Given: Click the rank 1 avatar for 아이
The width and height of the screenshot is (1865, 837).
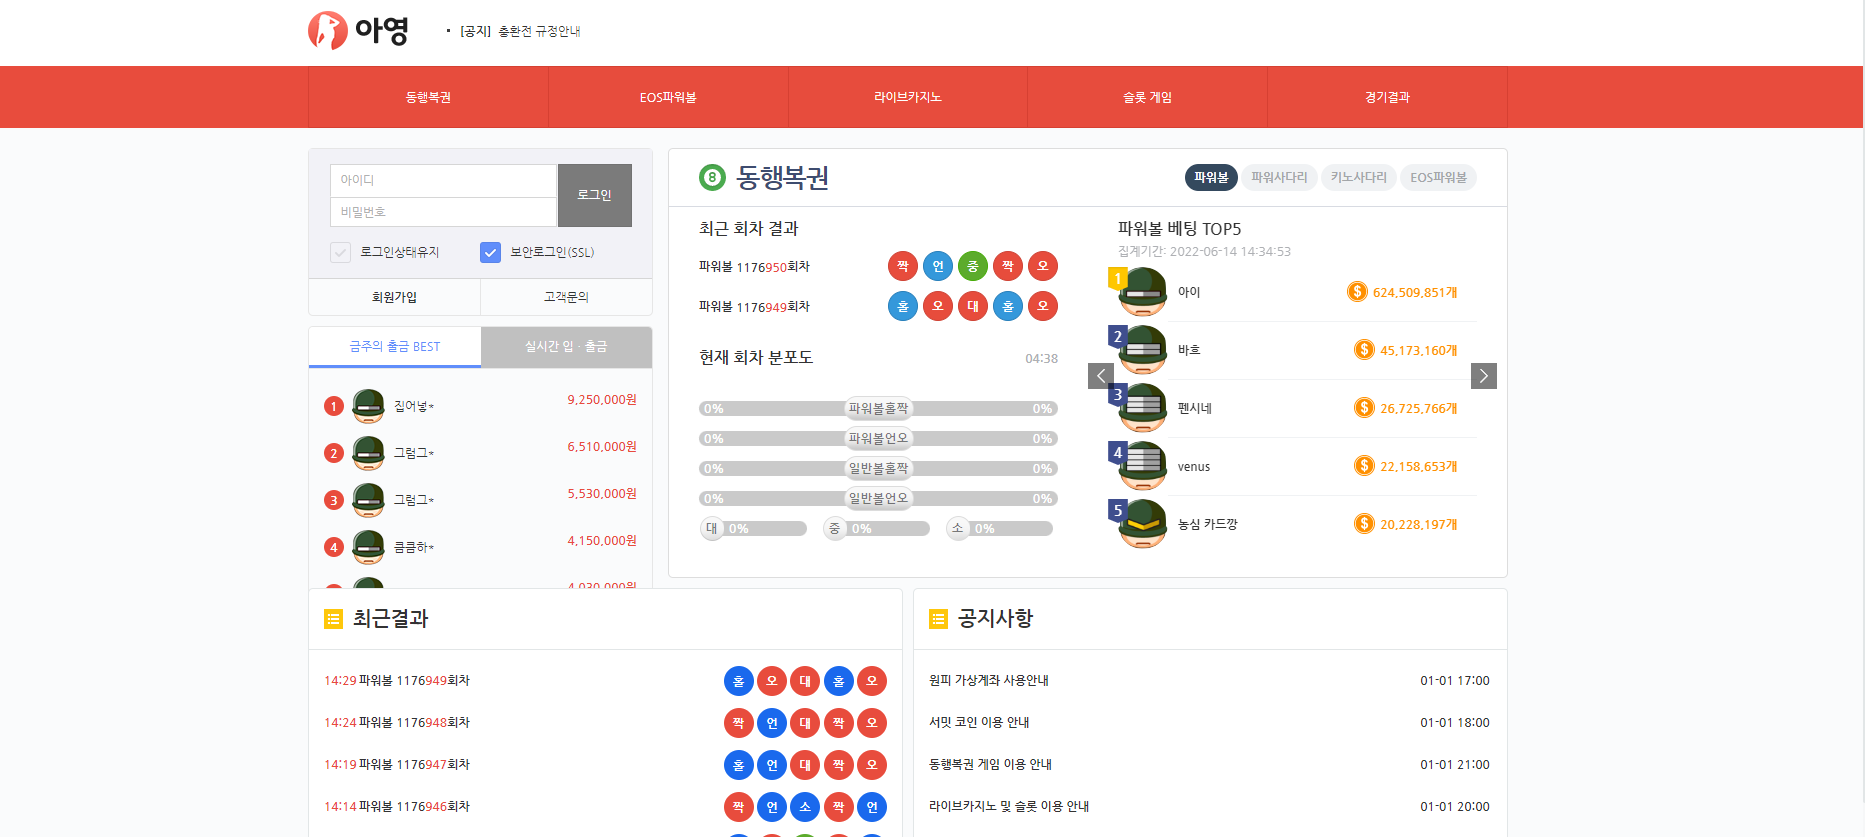Looking at the screenshot, I should tap(1142, 292).
